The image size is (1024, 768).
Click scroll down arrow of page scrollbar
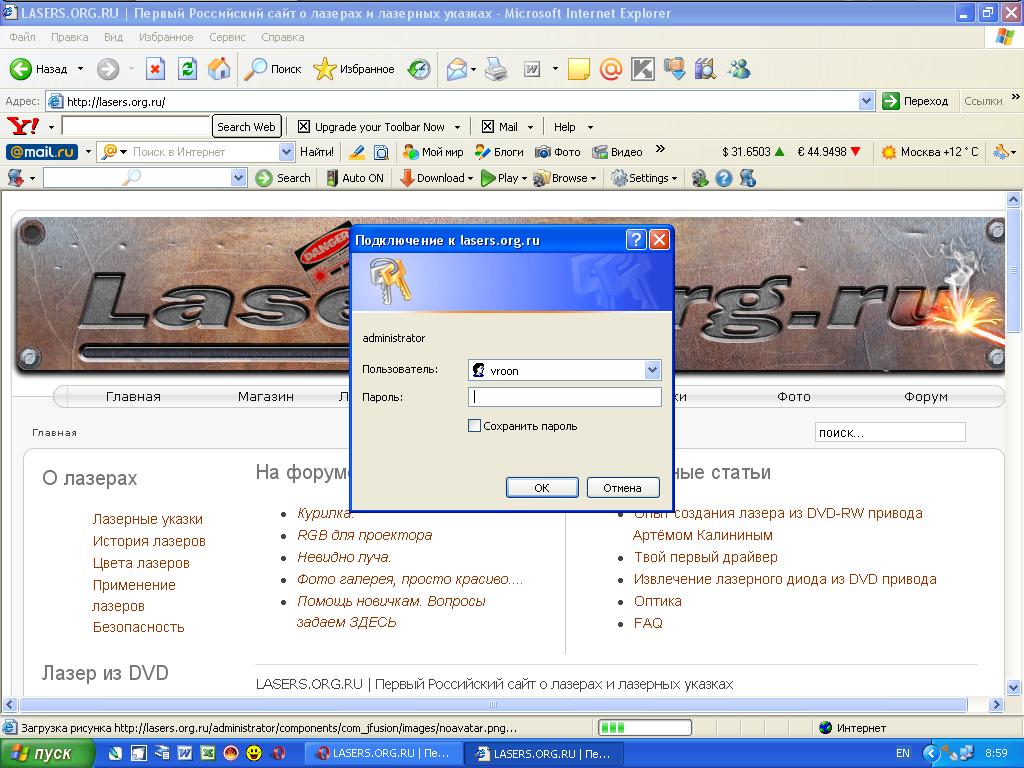pyautogui.click(x=1014, y=687)
